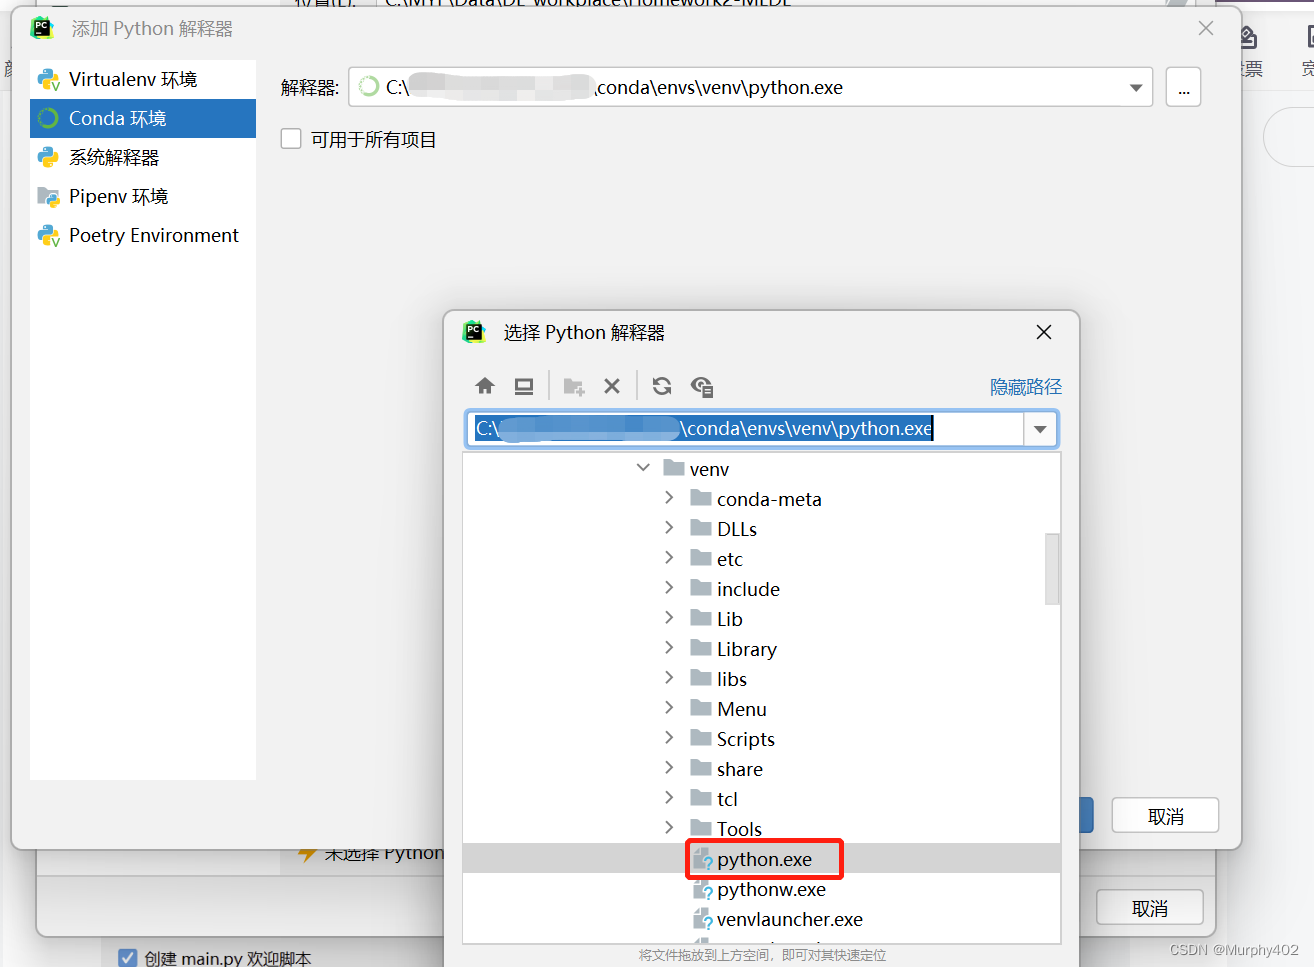Jump to desktop directory icon
This screenshot has width=1314, height=967.
click(524, 386)
